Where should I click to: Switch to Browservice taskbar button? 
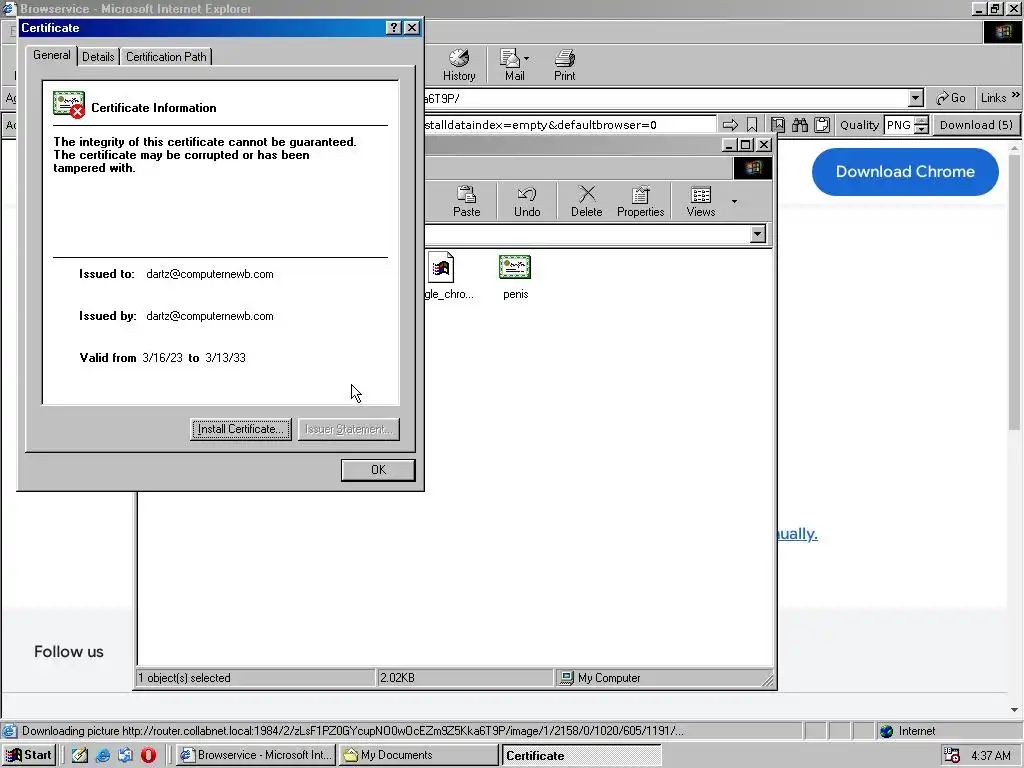pyautogui.click(x=256, y=755)
